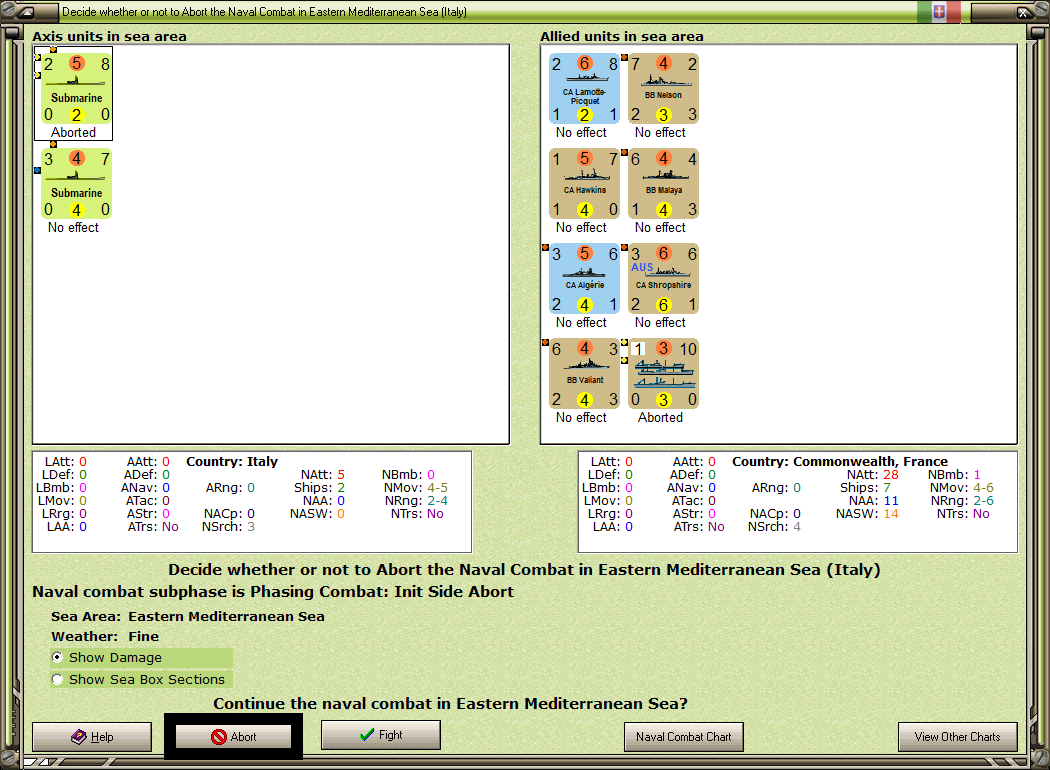Click the Country: Italy label
Screen dimensions: 1050x770
tap(232, 462)
